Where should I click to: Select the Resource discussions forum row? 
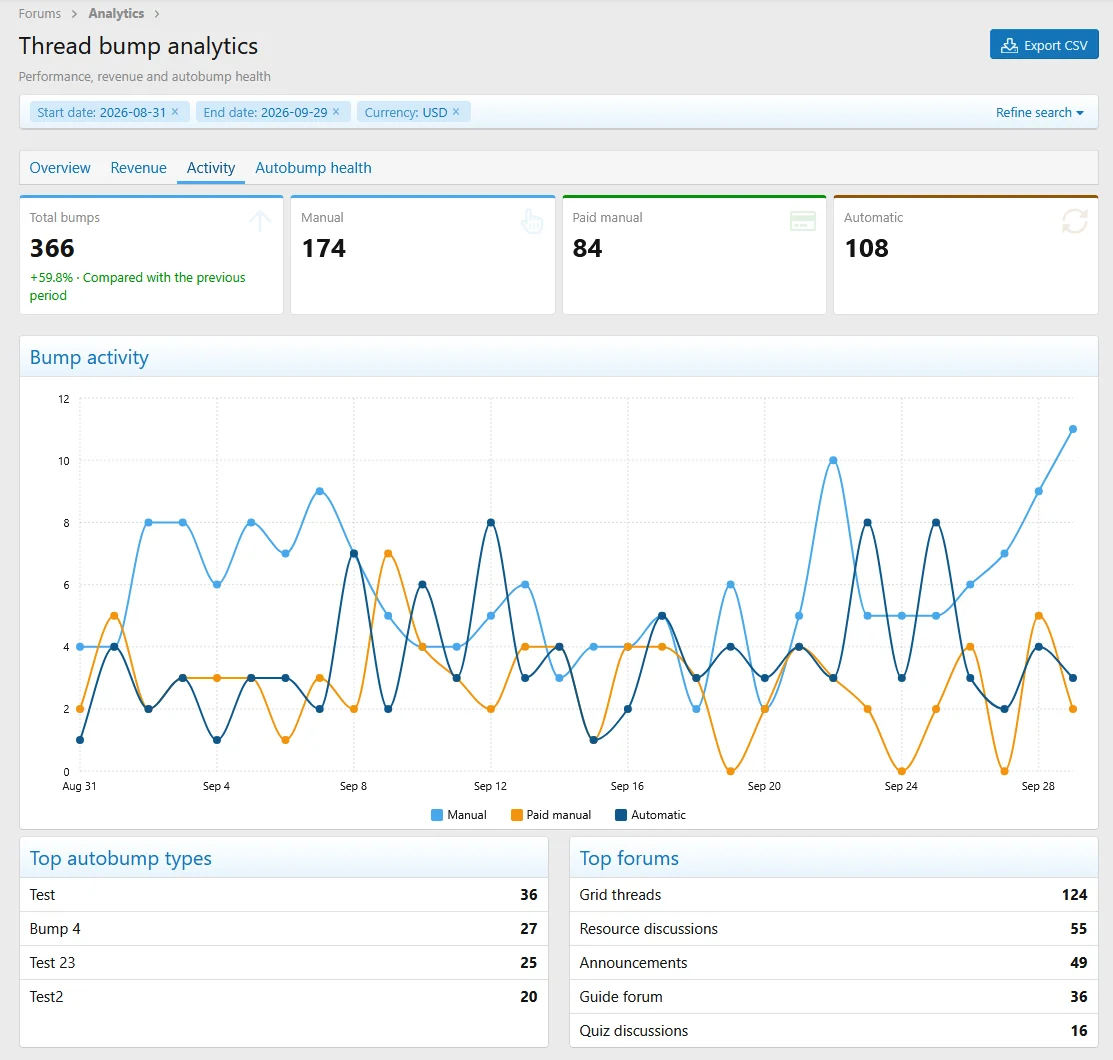click(834, 929)
